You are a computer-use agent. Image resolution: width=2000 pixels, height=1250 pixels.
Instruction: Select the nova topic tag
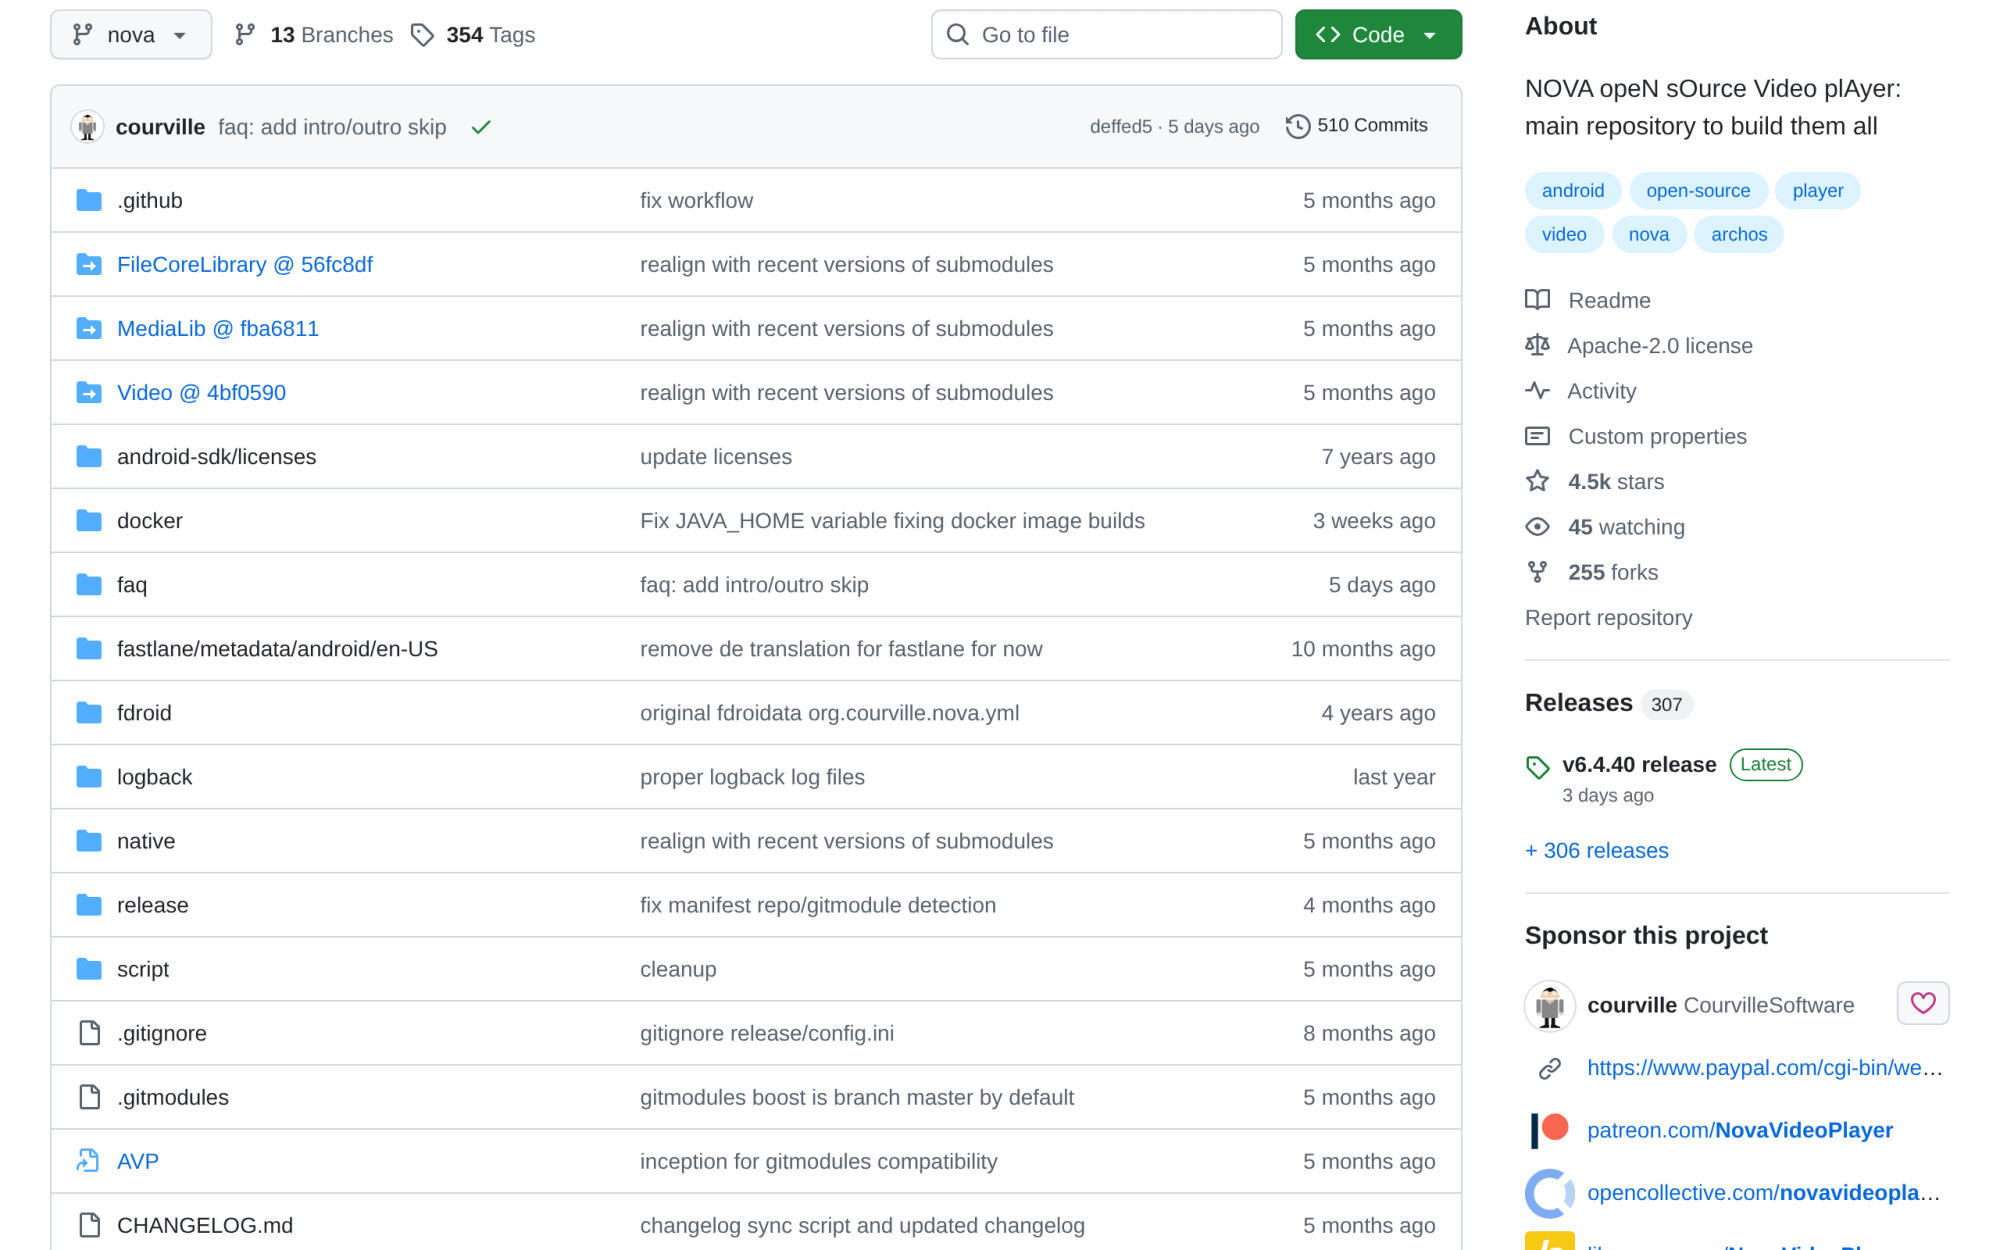(1648, 235)
